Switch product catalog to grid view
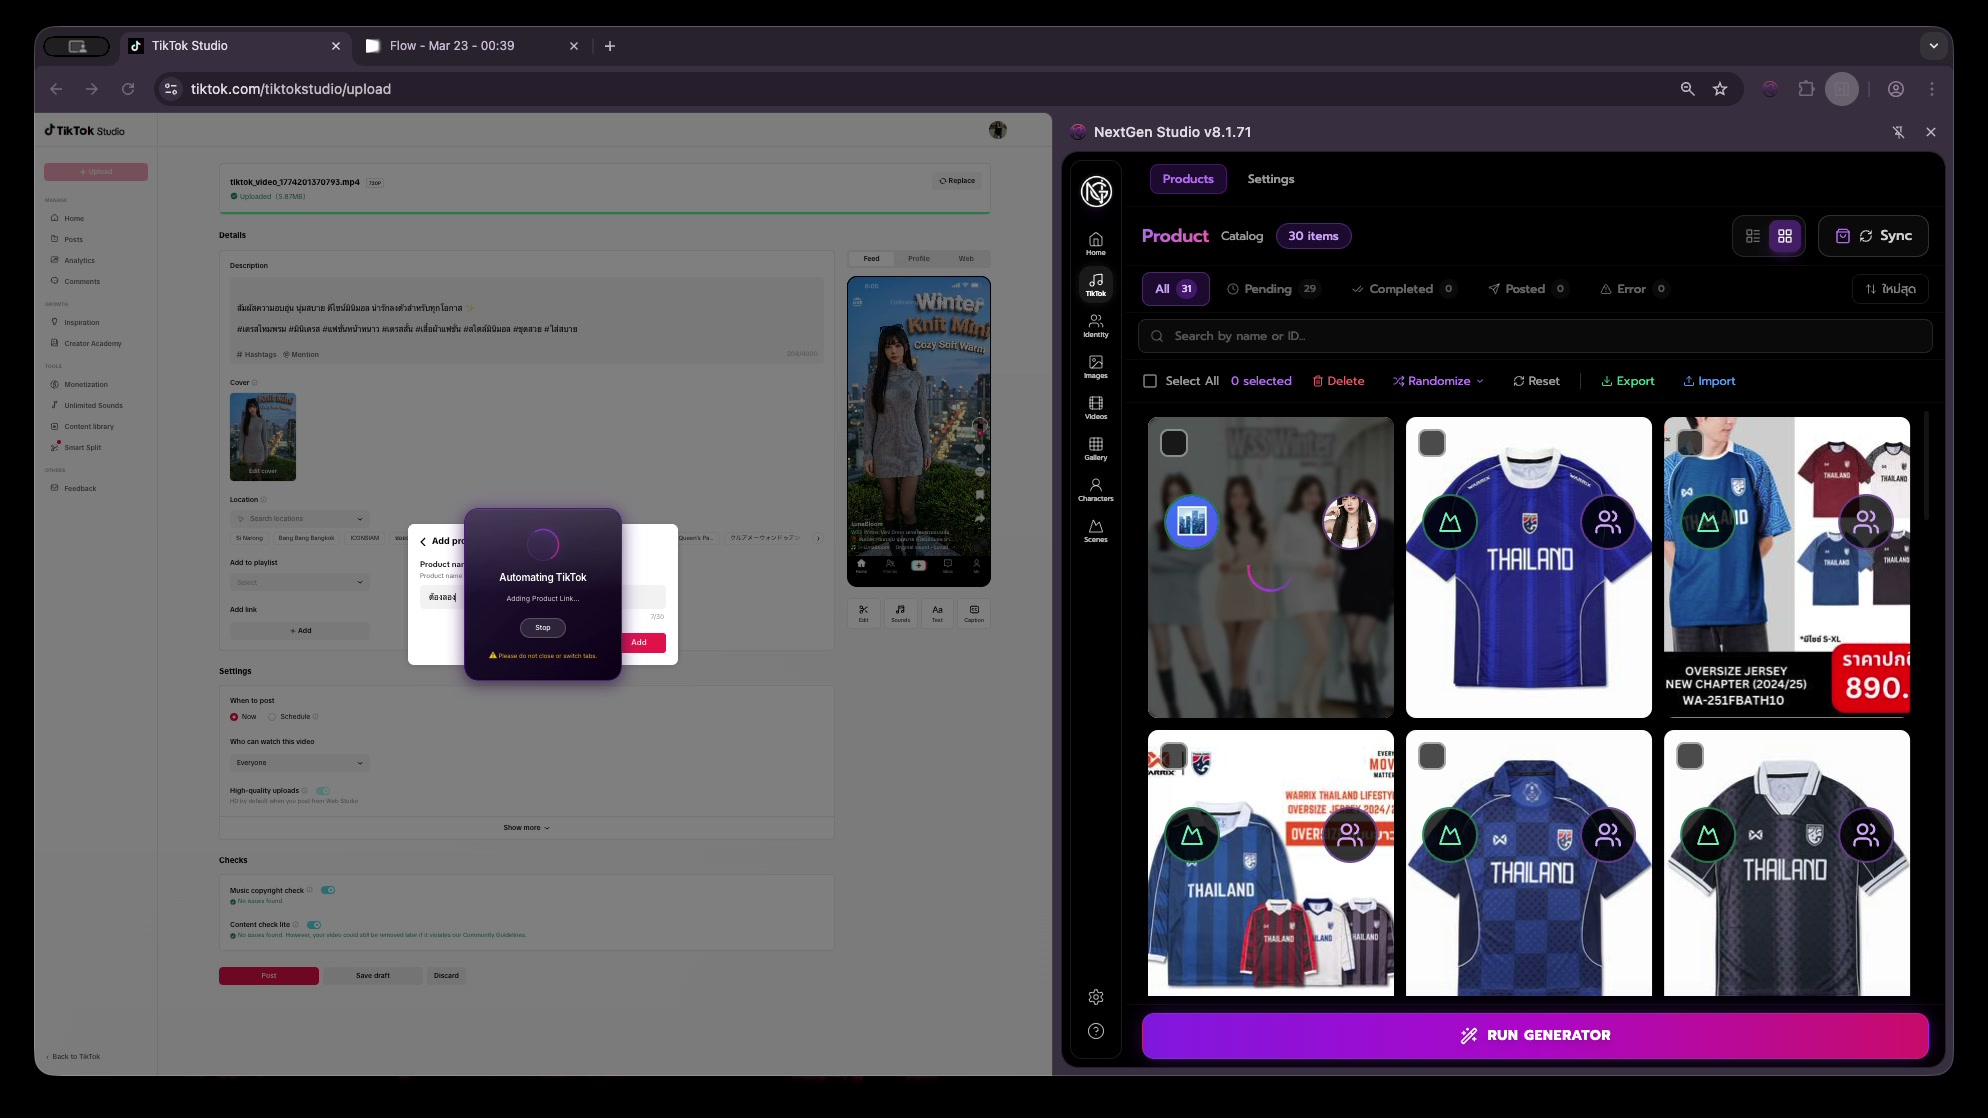The image size is (1988, 1118). pyautogui.click(x=1785, y=236)
